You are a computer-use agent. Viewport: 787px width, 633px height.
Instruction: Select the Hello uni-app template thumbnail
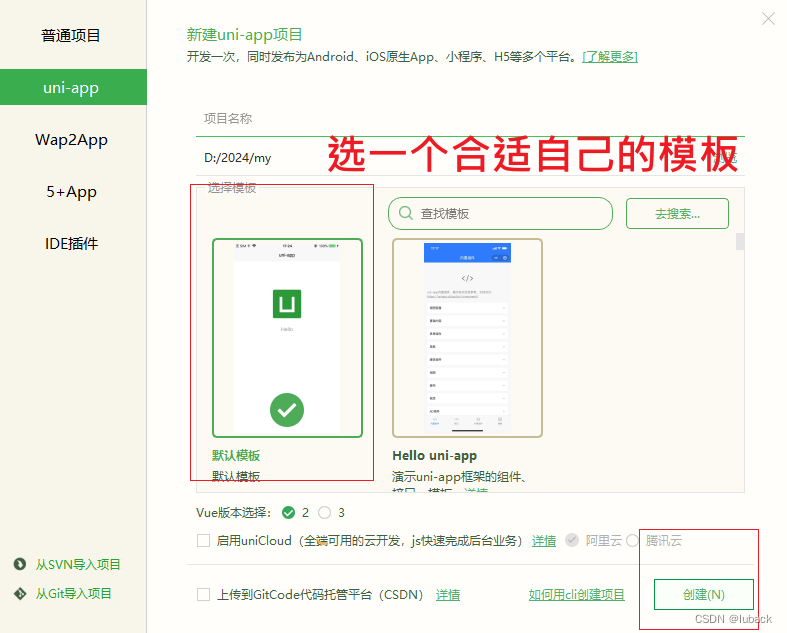point(467,338)
